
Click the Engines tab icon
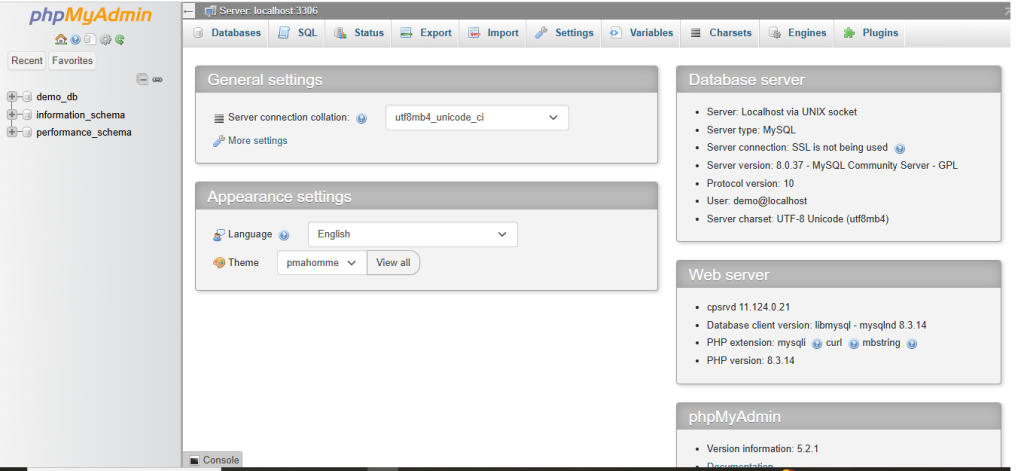pyautogui.click(x=775, y=33)
